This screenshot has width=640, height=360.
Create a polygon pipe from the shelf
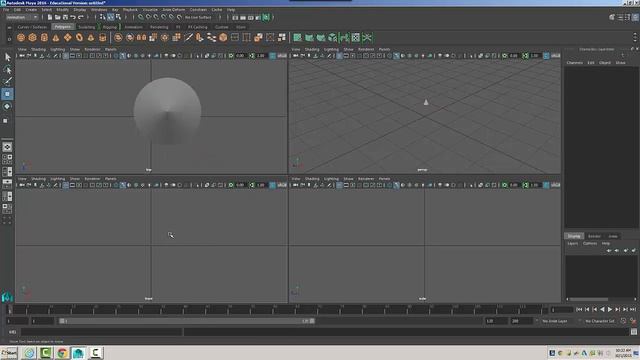(x=102, y=38)
